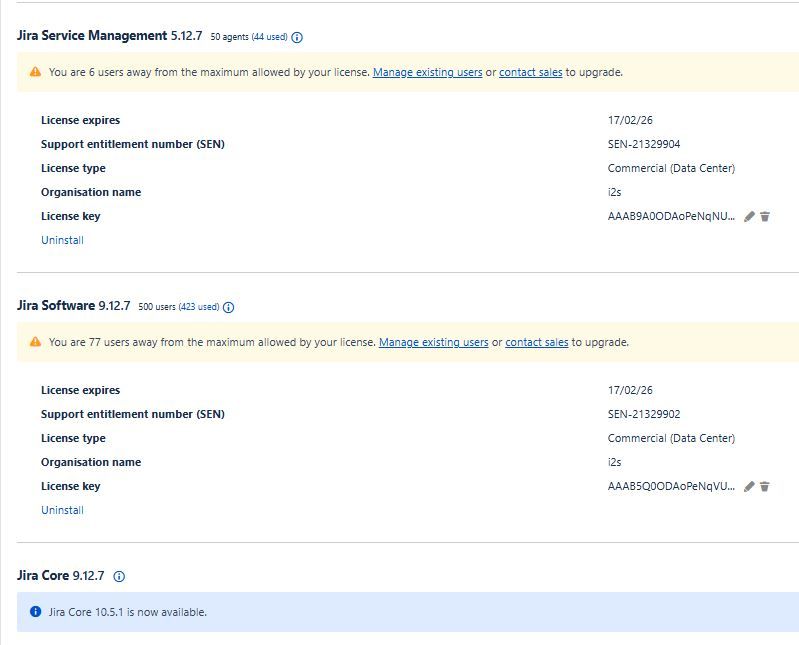
Task: Select SEN-21329902 value
Action: click(644, 414)
